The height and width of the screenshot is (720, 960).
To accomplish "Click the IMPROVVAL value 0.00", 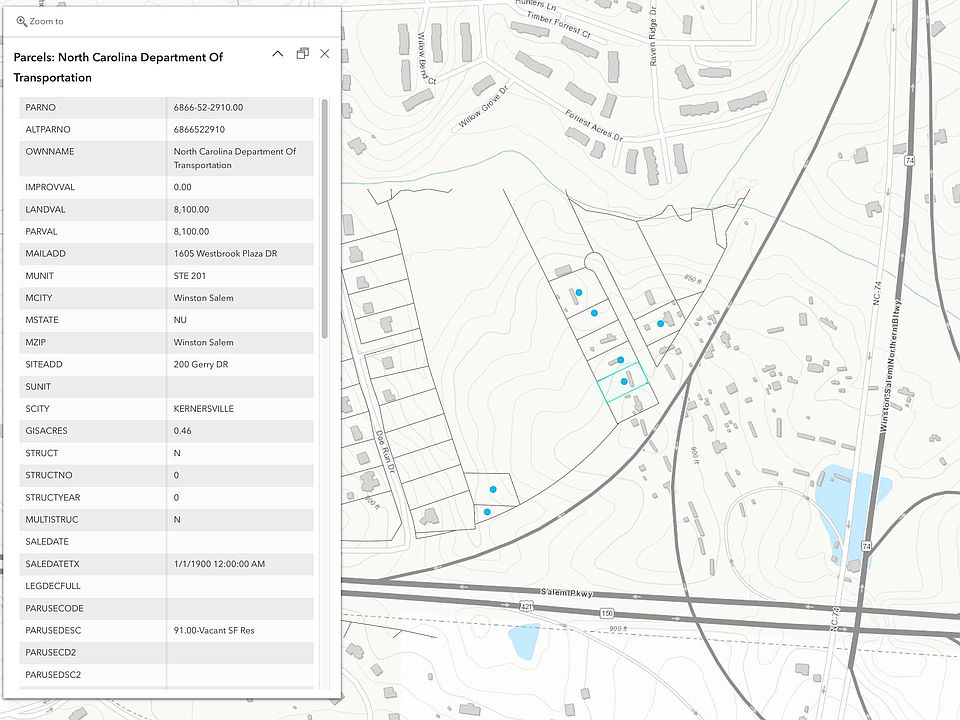I will (182, 187).
